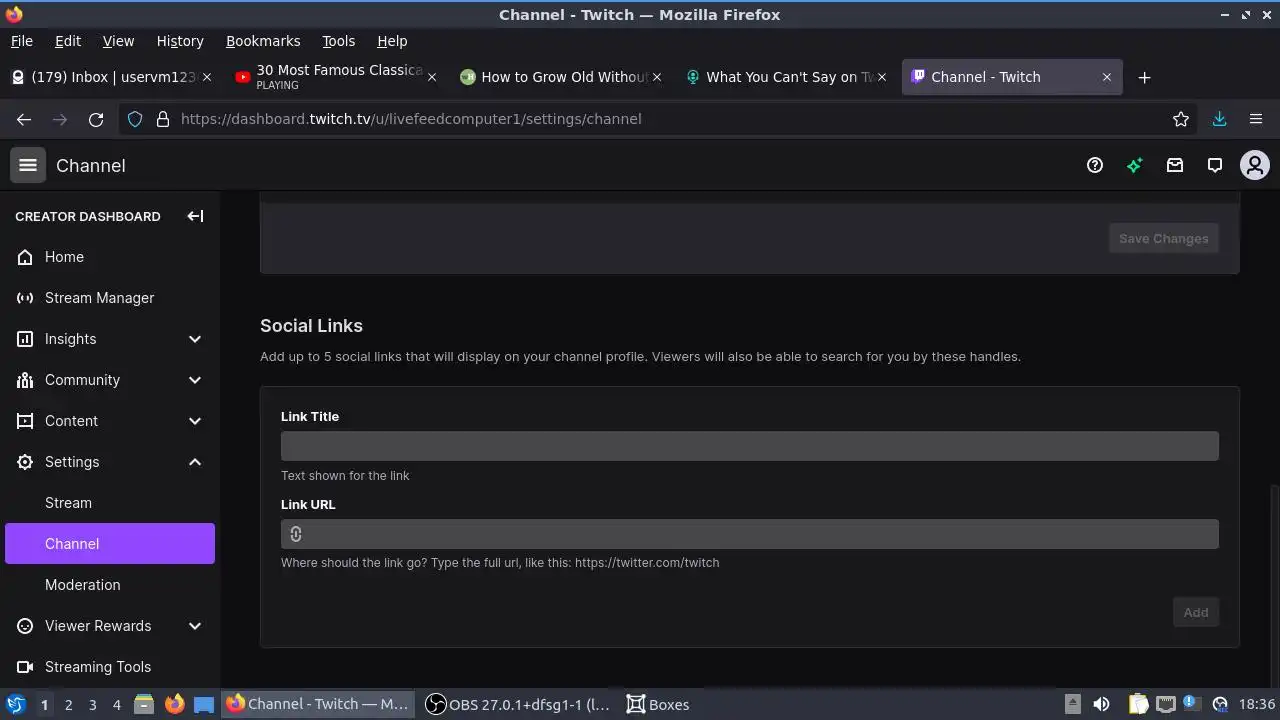Open the File menu

21,41
